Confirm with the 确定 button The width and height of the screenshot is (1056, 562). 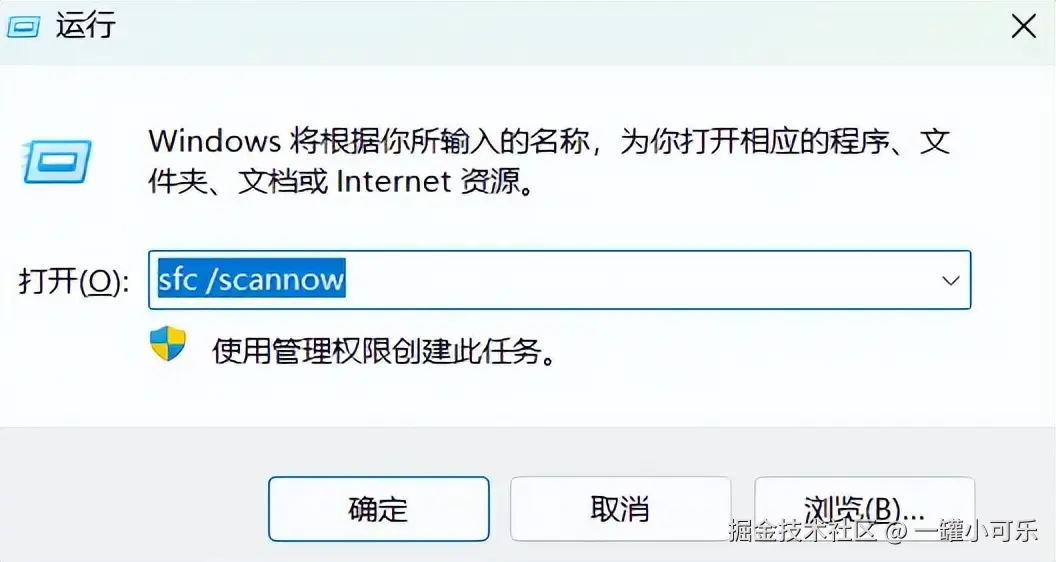378,509
